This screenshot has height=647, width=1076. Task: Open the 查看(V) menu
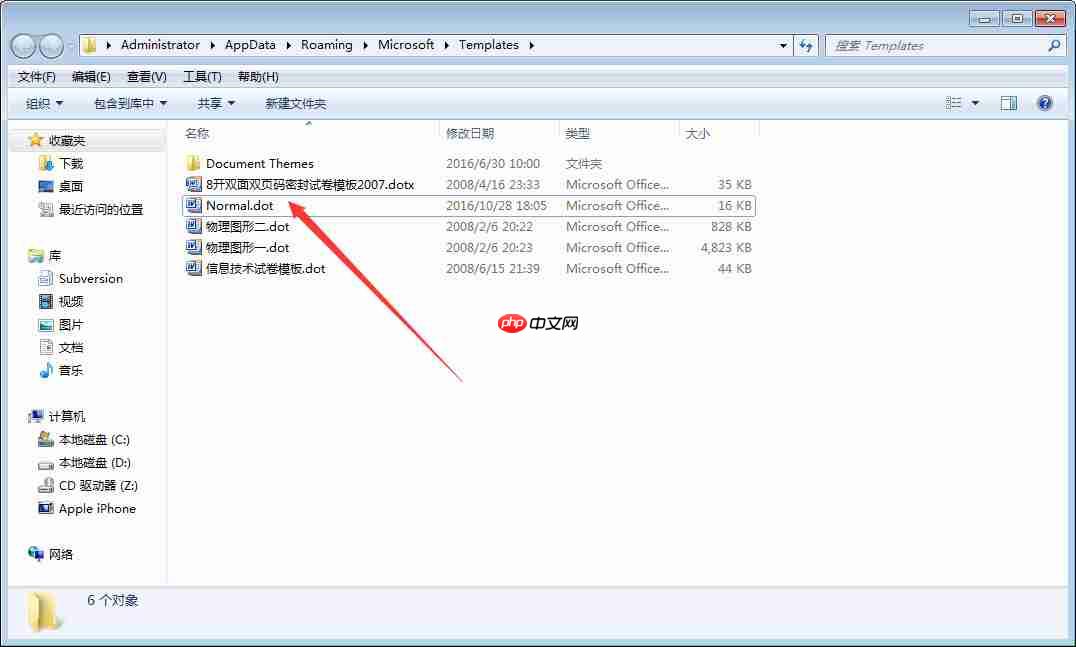pos(145,76)
